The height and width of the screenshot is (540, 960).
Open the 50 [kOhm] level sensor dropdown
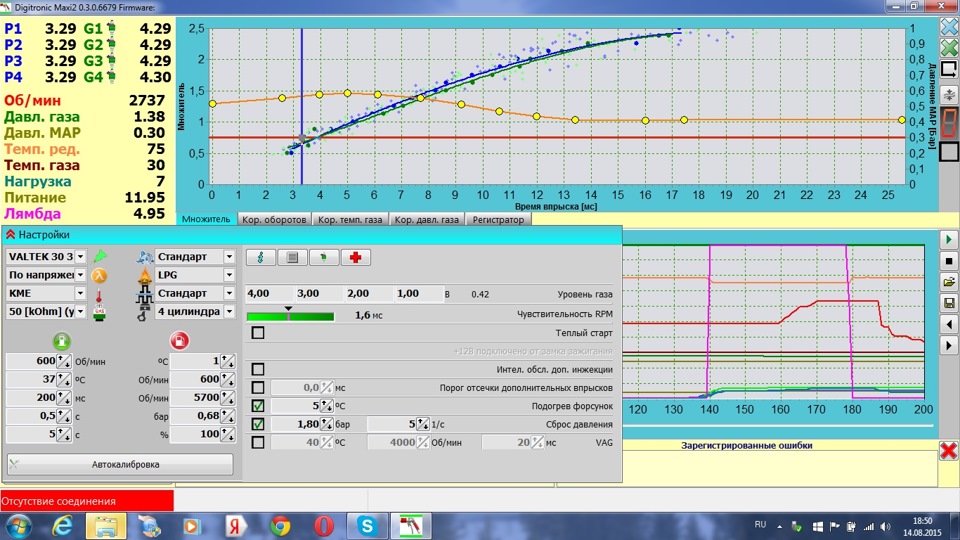[x=80, y=312]
